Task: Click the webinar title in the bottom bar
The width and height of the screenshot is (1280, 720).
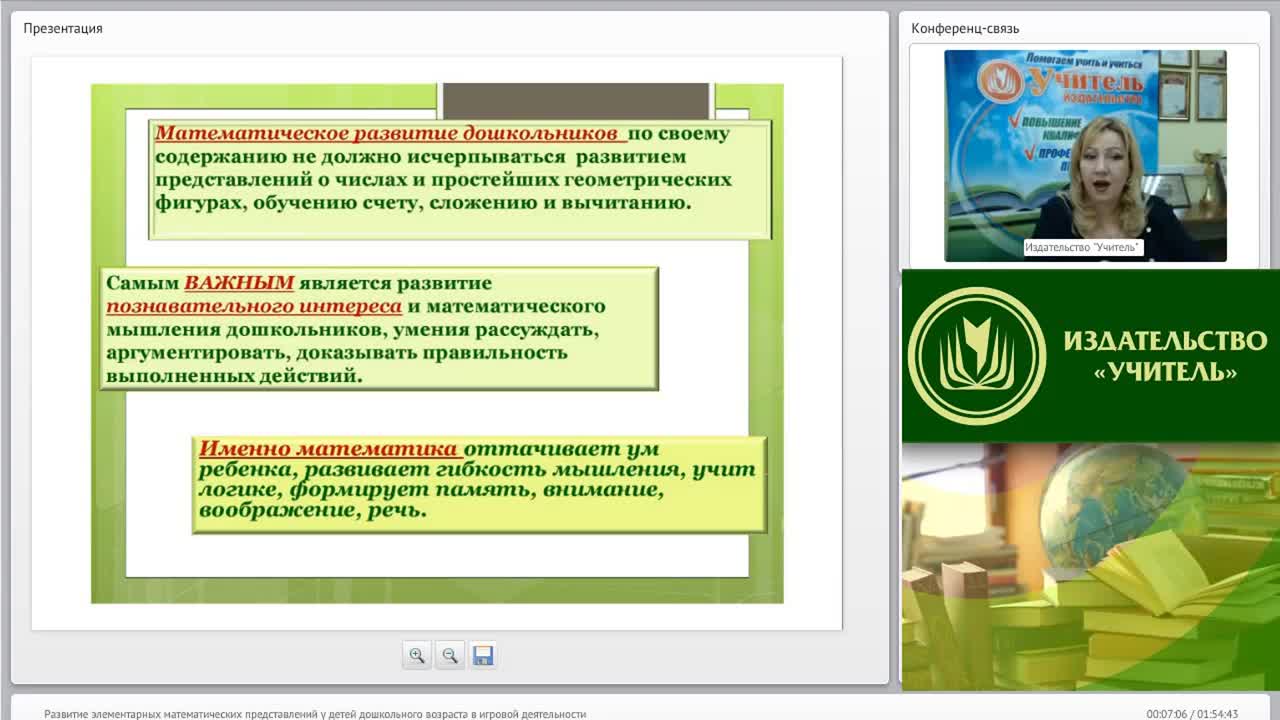Action: [315, 714]
